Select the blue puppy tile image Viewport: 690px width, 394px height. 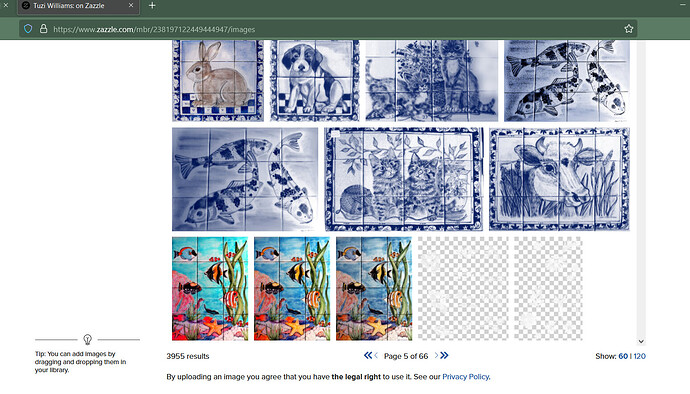point(315,81)
